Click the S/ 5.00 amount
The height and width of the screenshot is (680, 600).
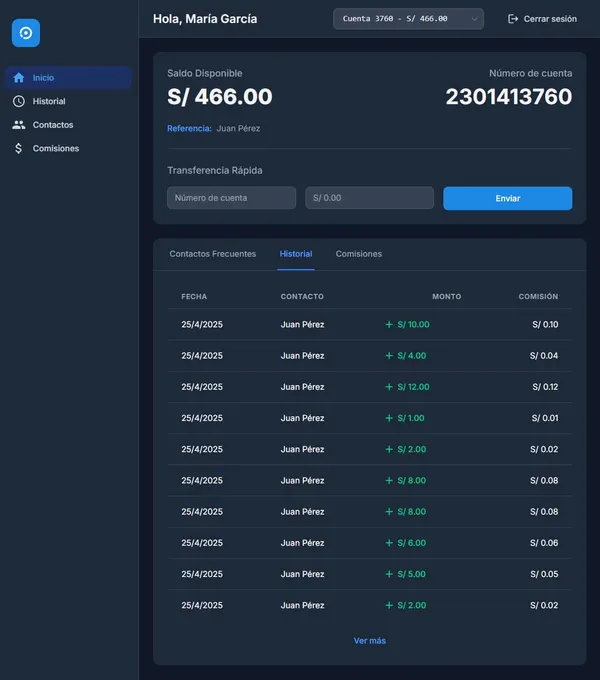411,574
